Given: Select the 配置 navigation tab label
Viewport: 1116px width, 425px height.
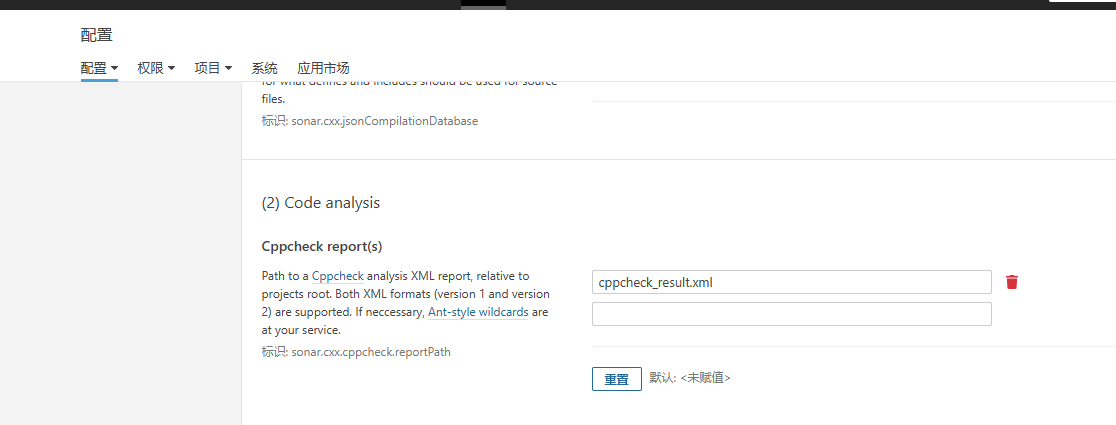Looking at the screenshot, I should pos(93,68).
